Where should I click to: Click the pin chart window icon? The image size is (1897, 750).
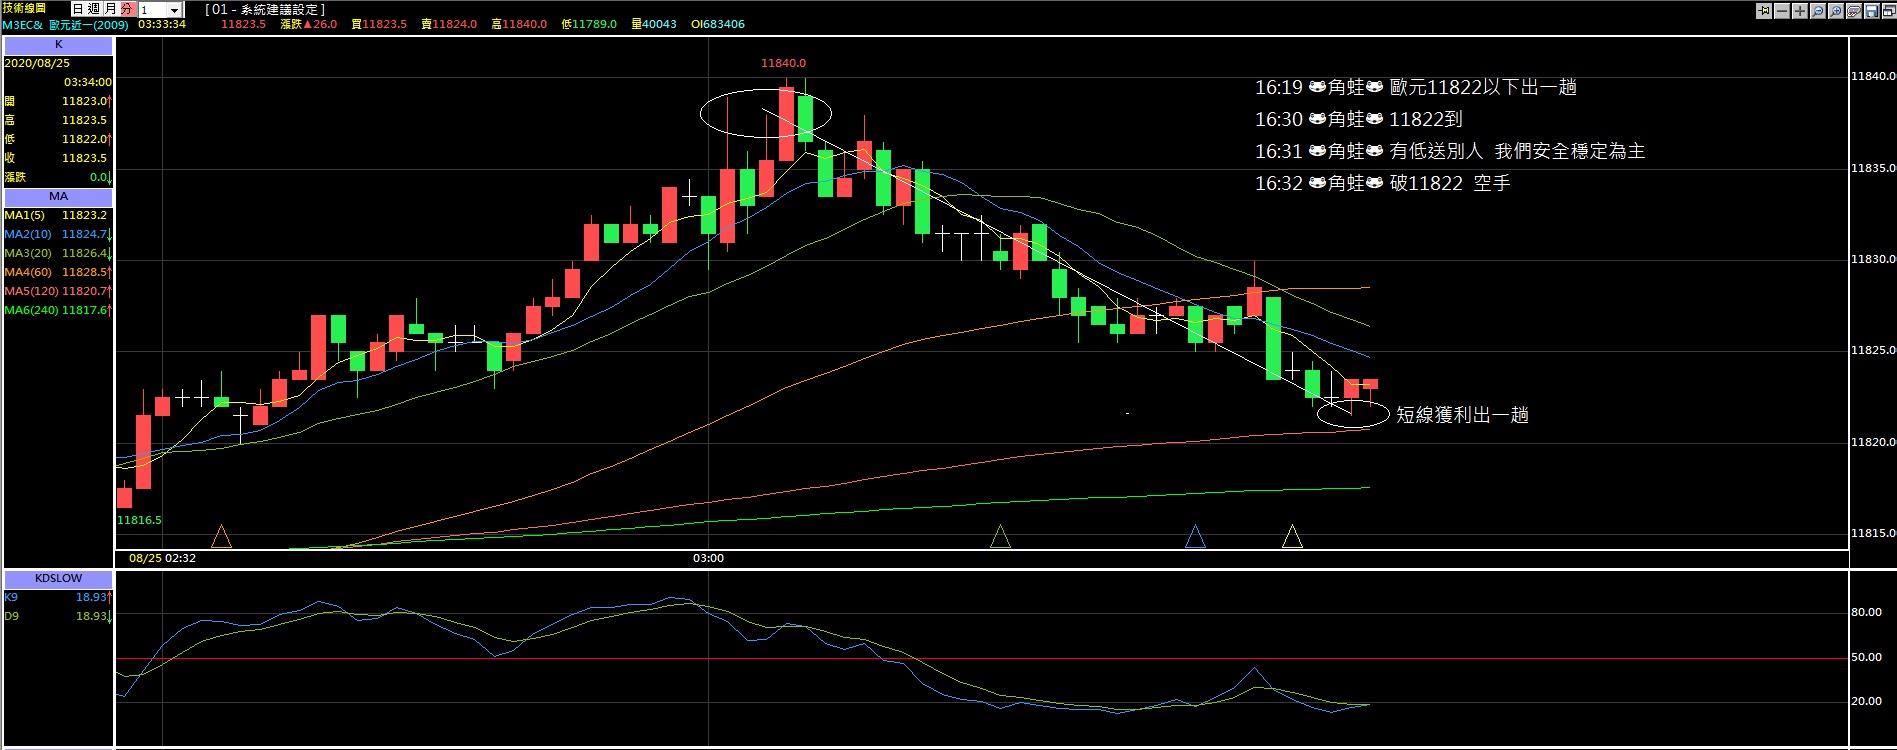pos(1764,11)
